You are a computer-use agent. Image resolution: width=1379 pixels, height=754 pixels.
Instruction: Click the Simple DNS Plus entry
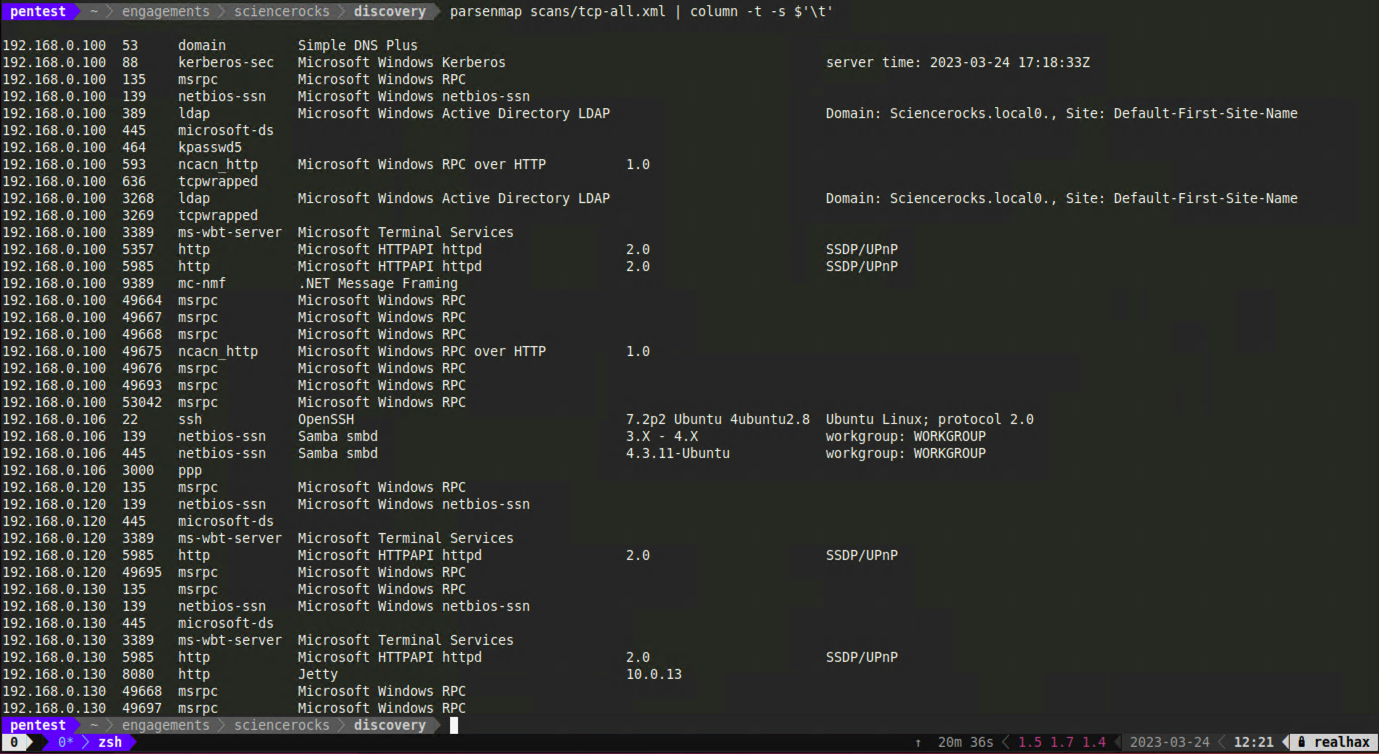tap(357, 45)
